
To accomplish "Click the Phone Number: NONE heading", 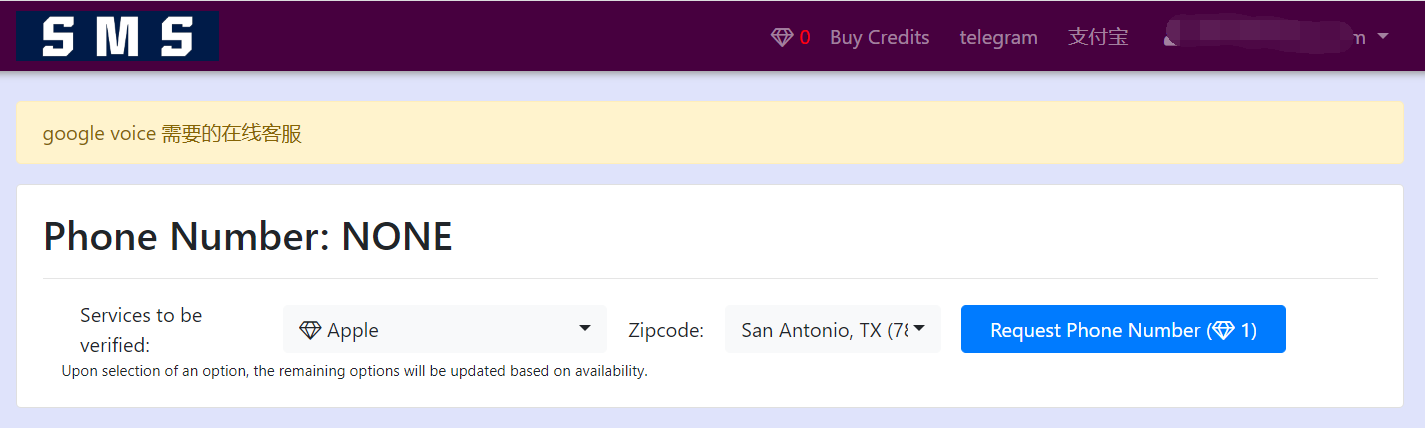I will coord(248,237).
